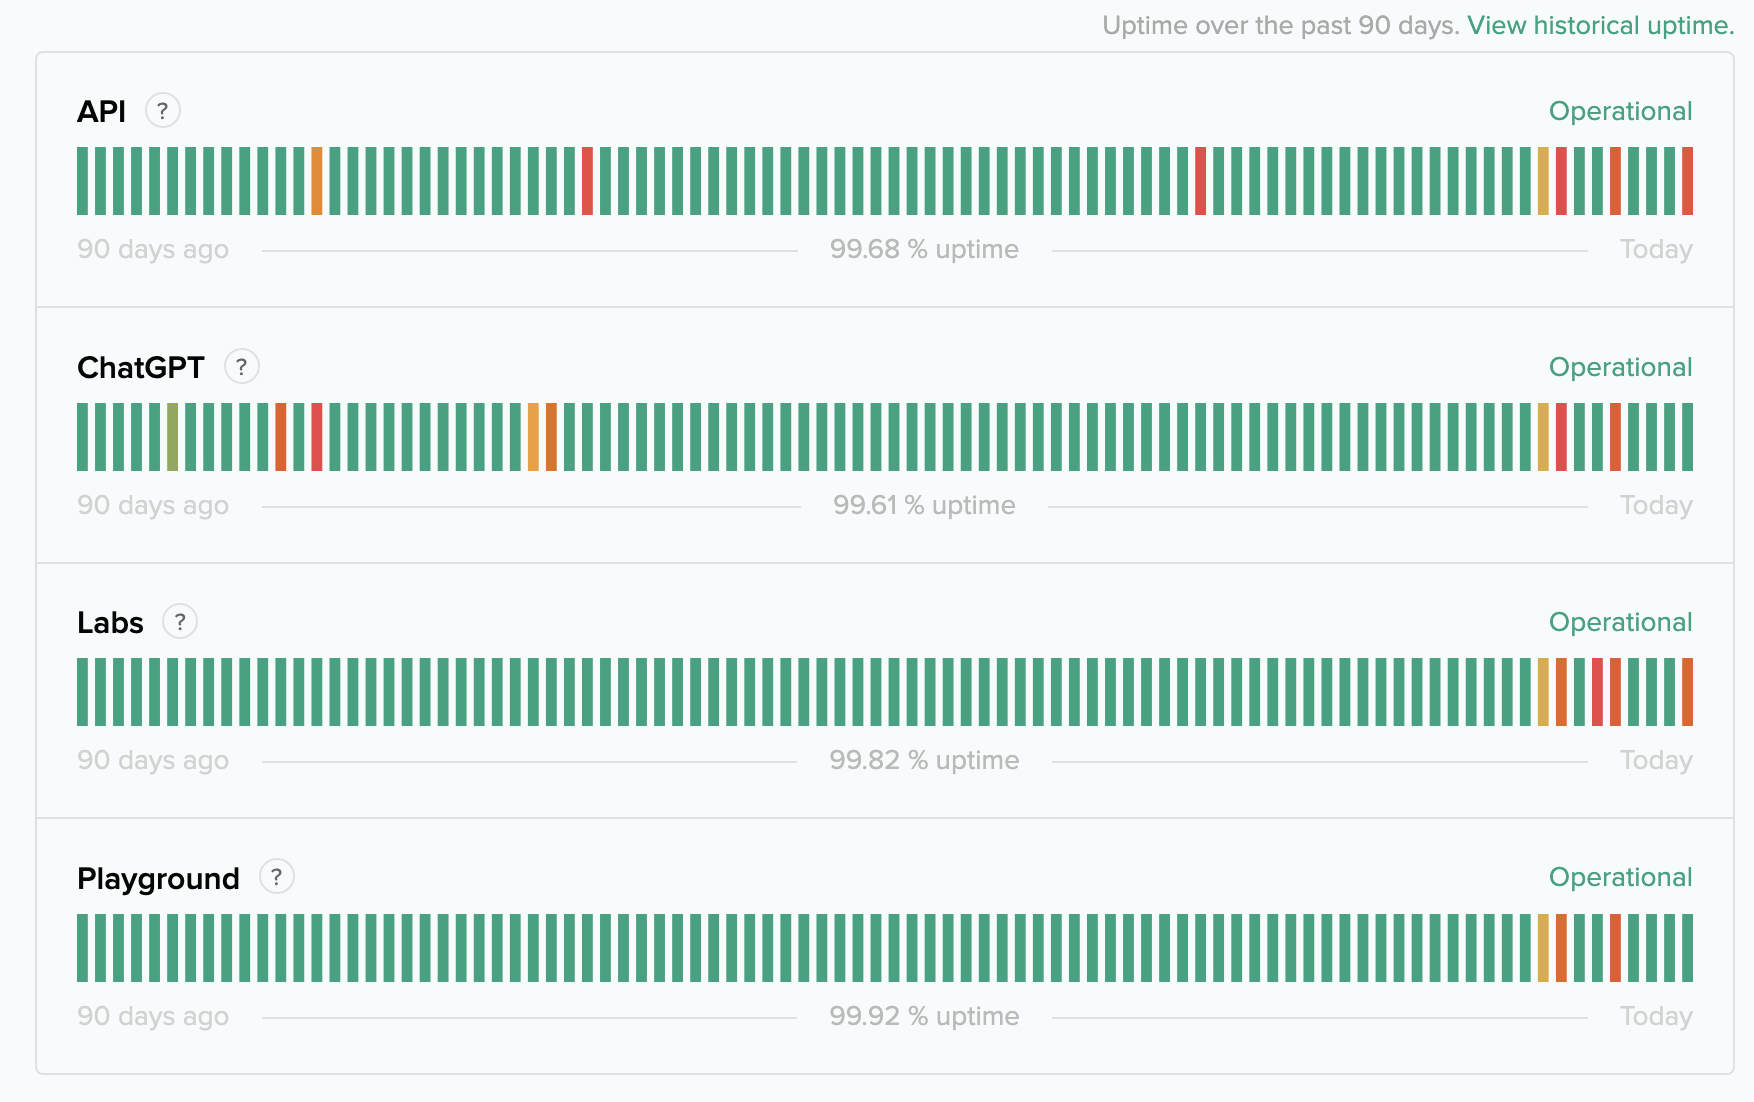Click the ChatGPT component name
The height and width of the screenshot is (1102, 1754).
[141, 367]
